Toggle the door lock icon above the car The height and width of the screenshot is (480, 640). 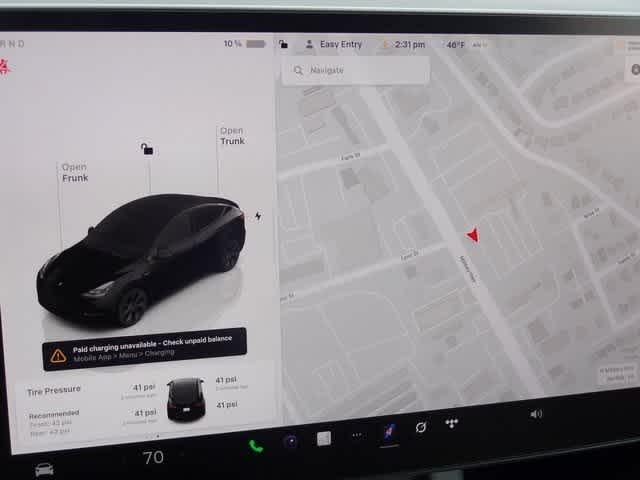(x=147, y=149)
